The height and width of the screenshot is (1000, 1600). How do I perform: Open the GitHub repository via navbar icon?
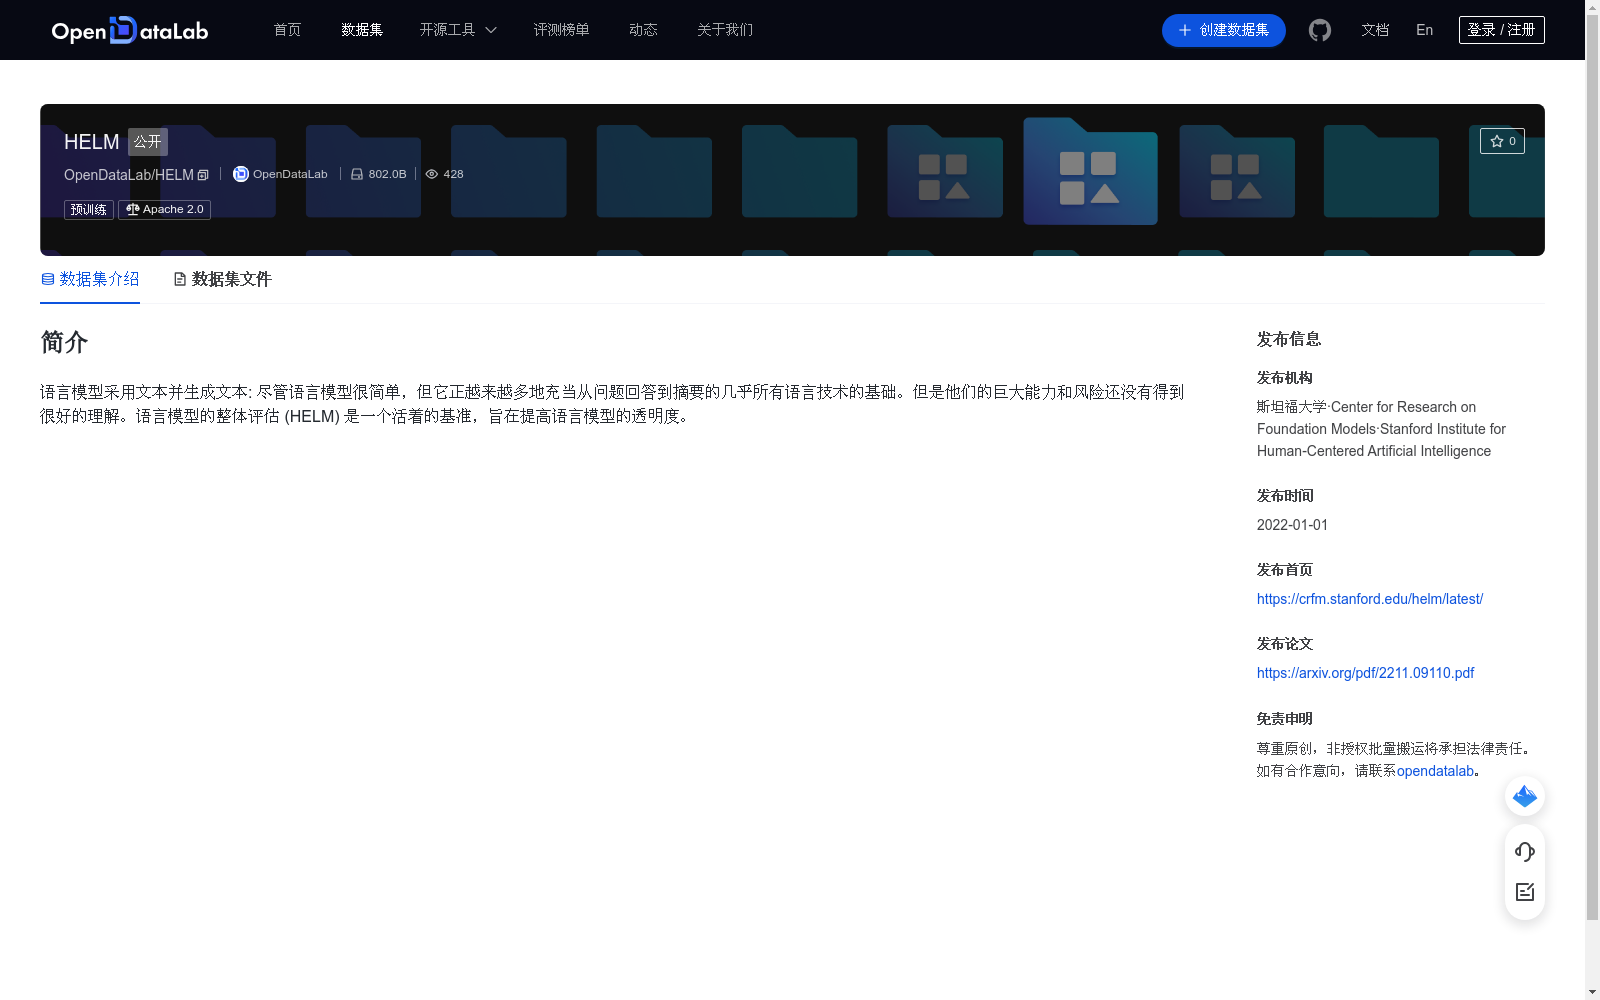(1319, 30)
